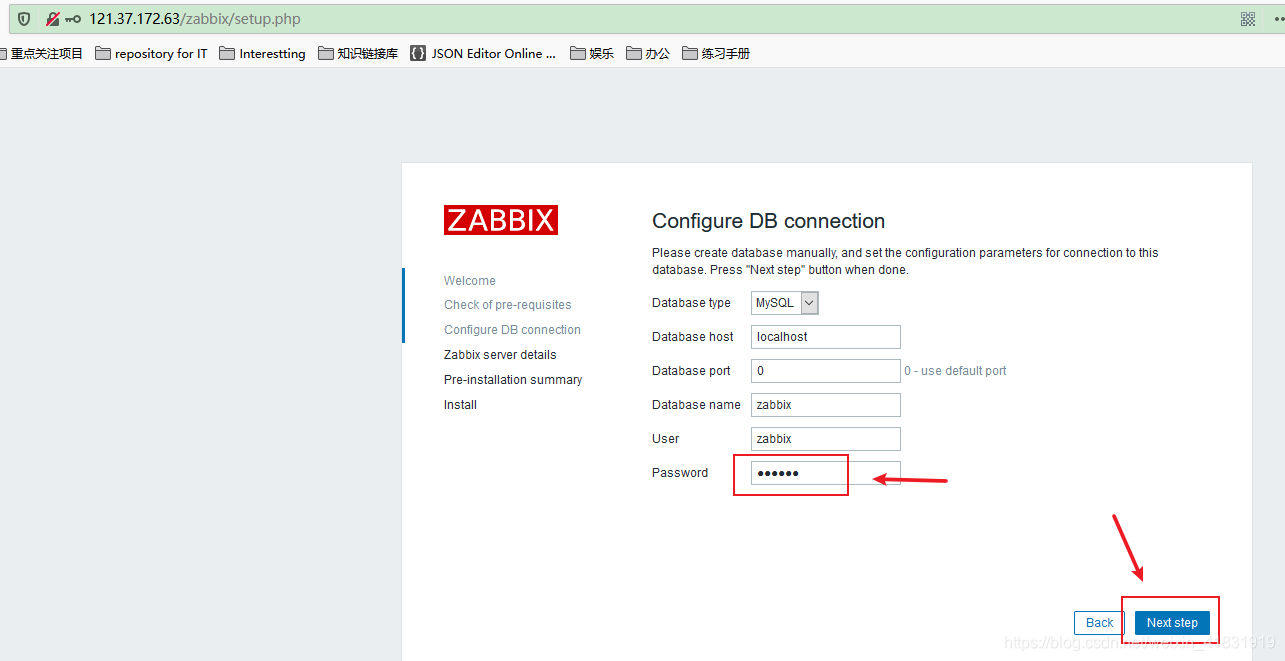1285x661 pixels.
Task: Open the 重点关注项目 bookmark folder
Action: 43,54
